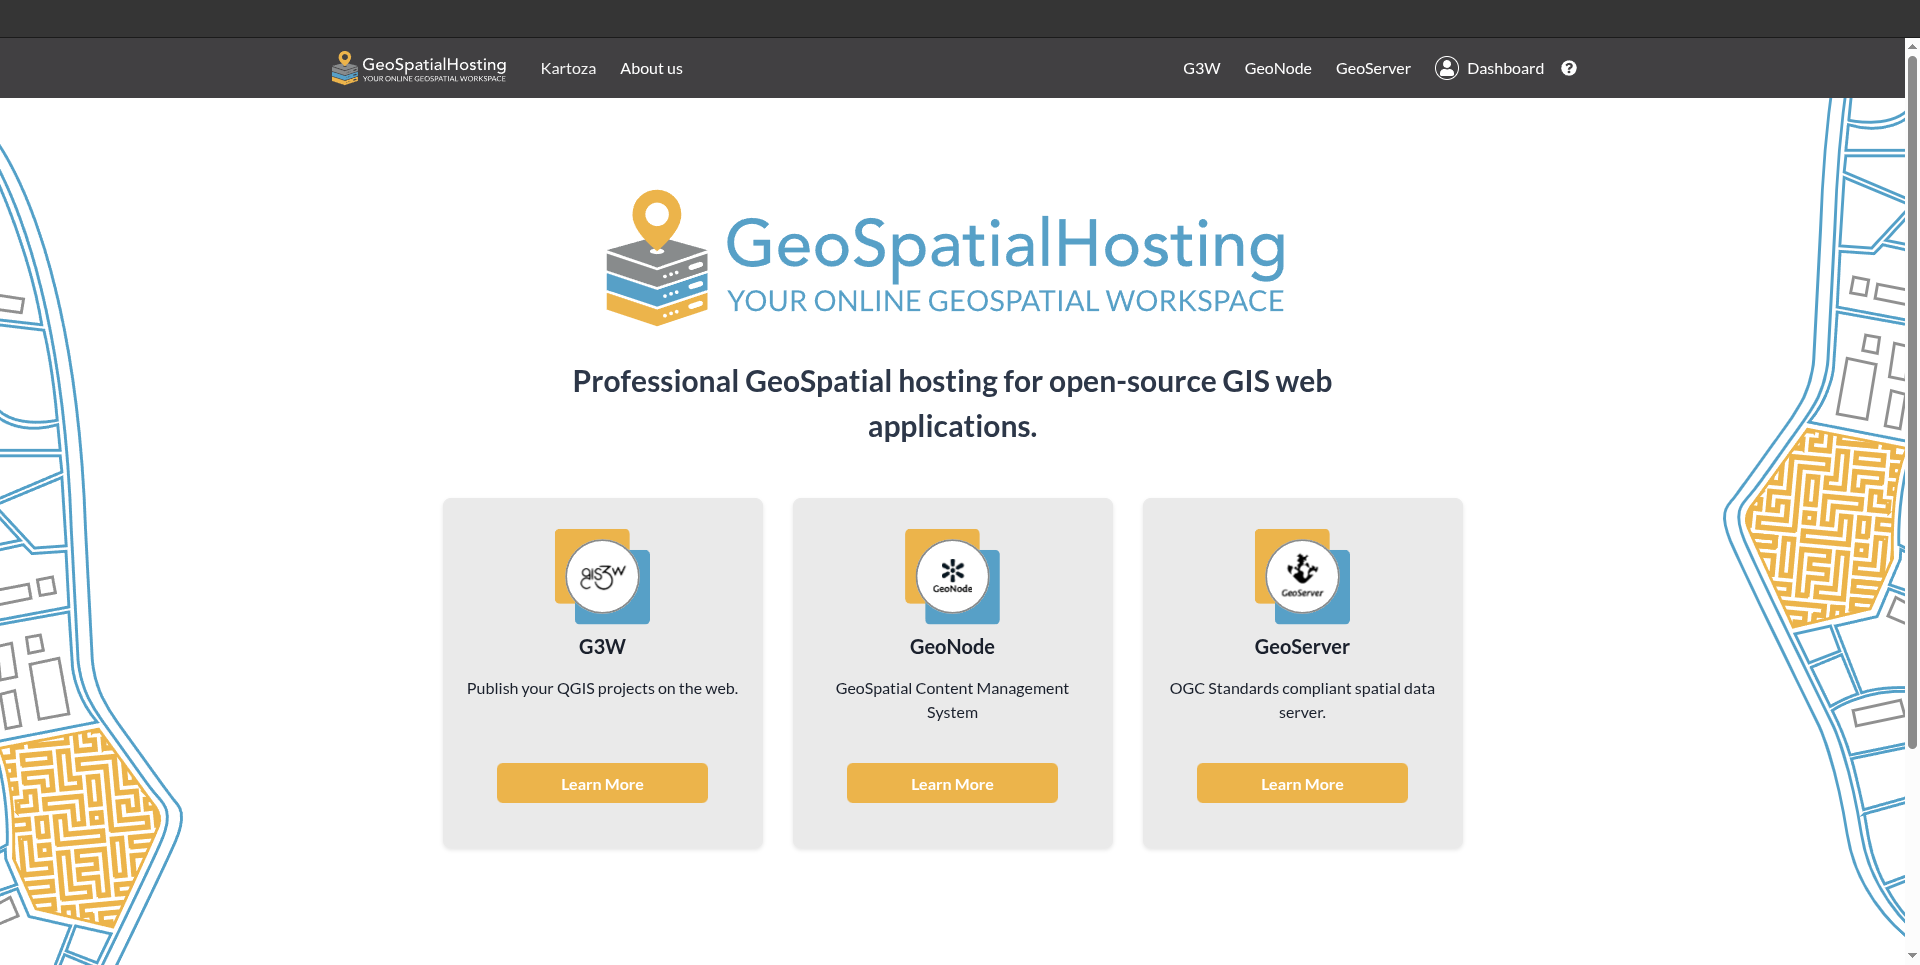Click the GeoServer product icon
The width and height of the screenshot is (1920, 965).
click(x=1302, y=577)
